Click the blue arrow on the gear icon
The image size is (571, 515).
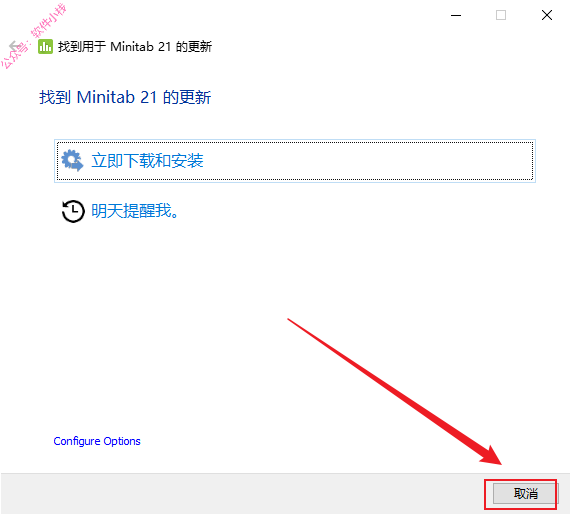point(76,166)
